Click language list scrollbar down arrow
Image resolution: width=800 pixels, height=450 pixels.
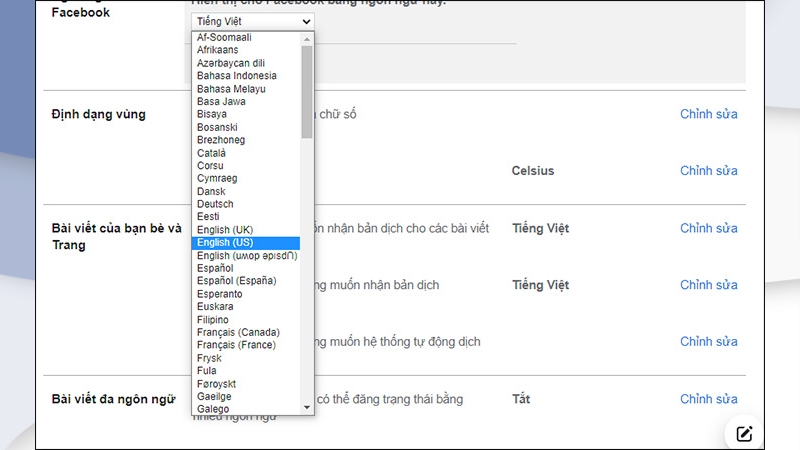307,407
